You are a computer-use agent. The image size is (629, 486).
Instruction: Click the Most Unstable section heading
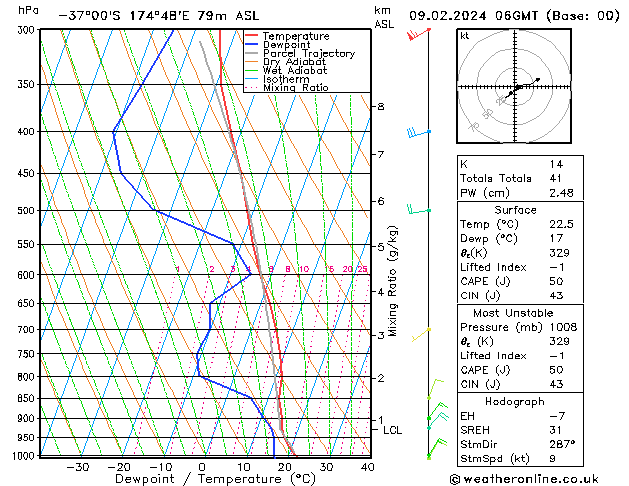[513, 313]
